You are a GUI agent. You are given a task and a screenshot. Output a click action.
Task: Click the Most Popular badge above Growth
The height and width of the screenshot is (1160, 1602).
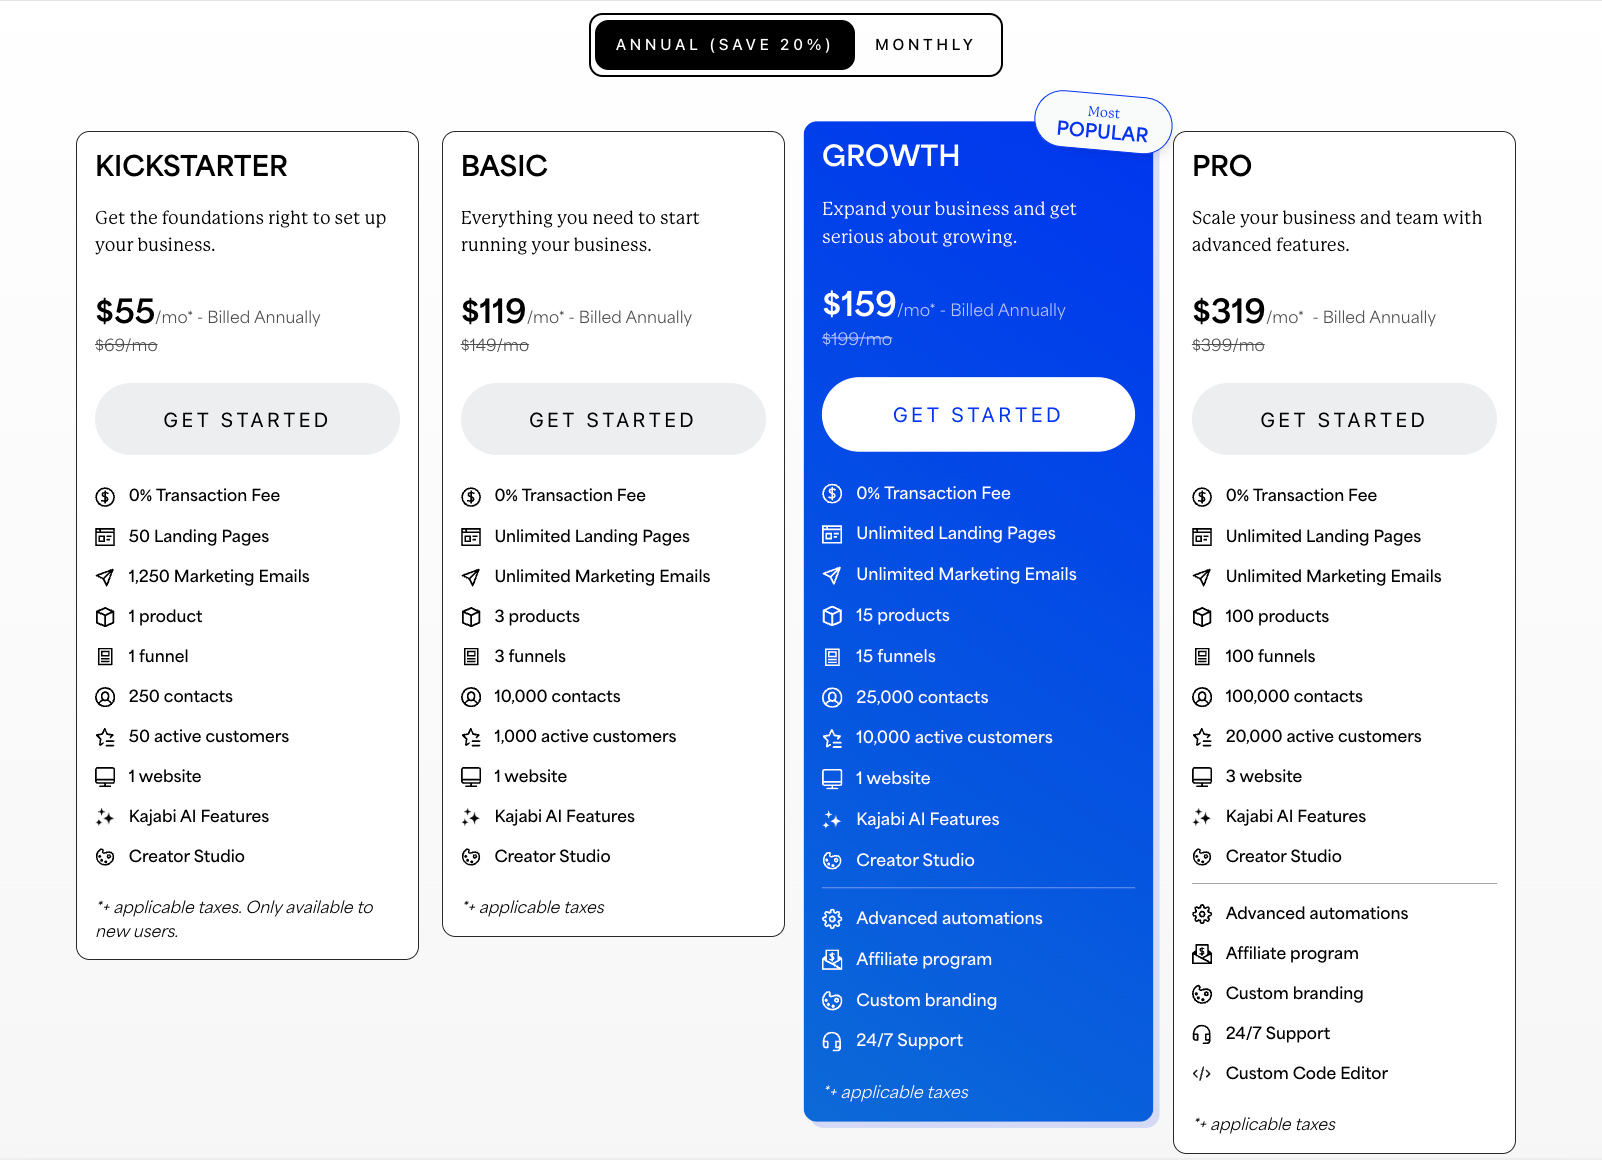point(1102,122)
